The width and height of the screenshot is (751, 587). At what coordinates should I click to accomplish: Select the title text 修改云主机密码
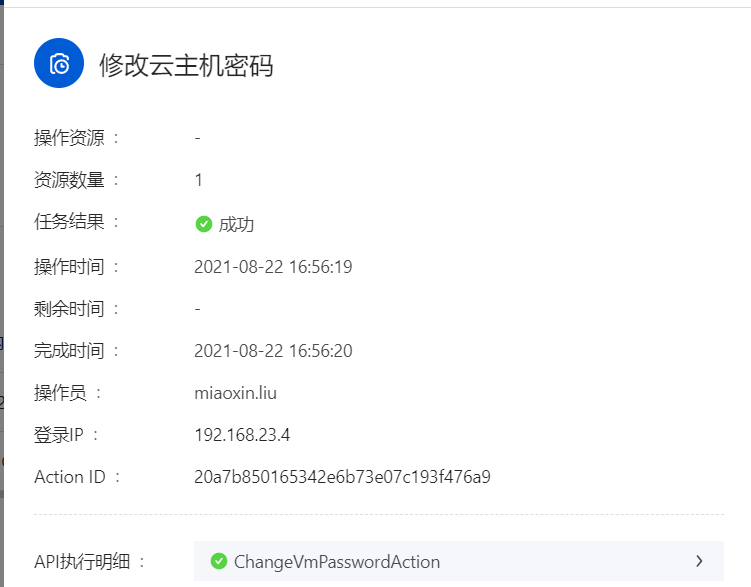186,65
